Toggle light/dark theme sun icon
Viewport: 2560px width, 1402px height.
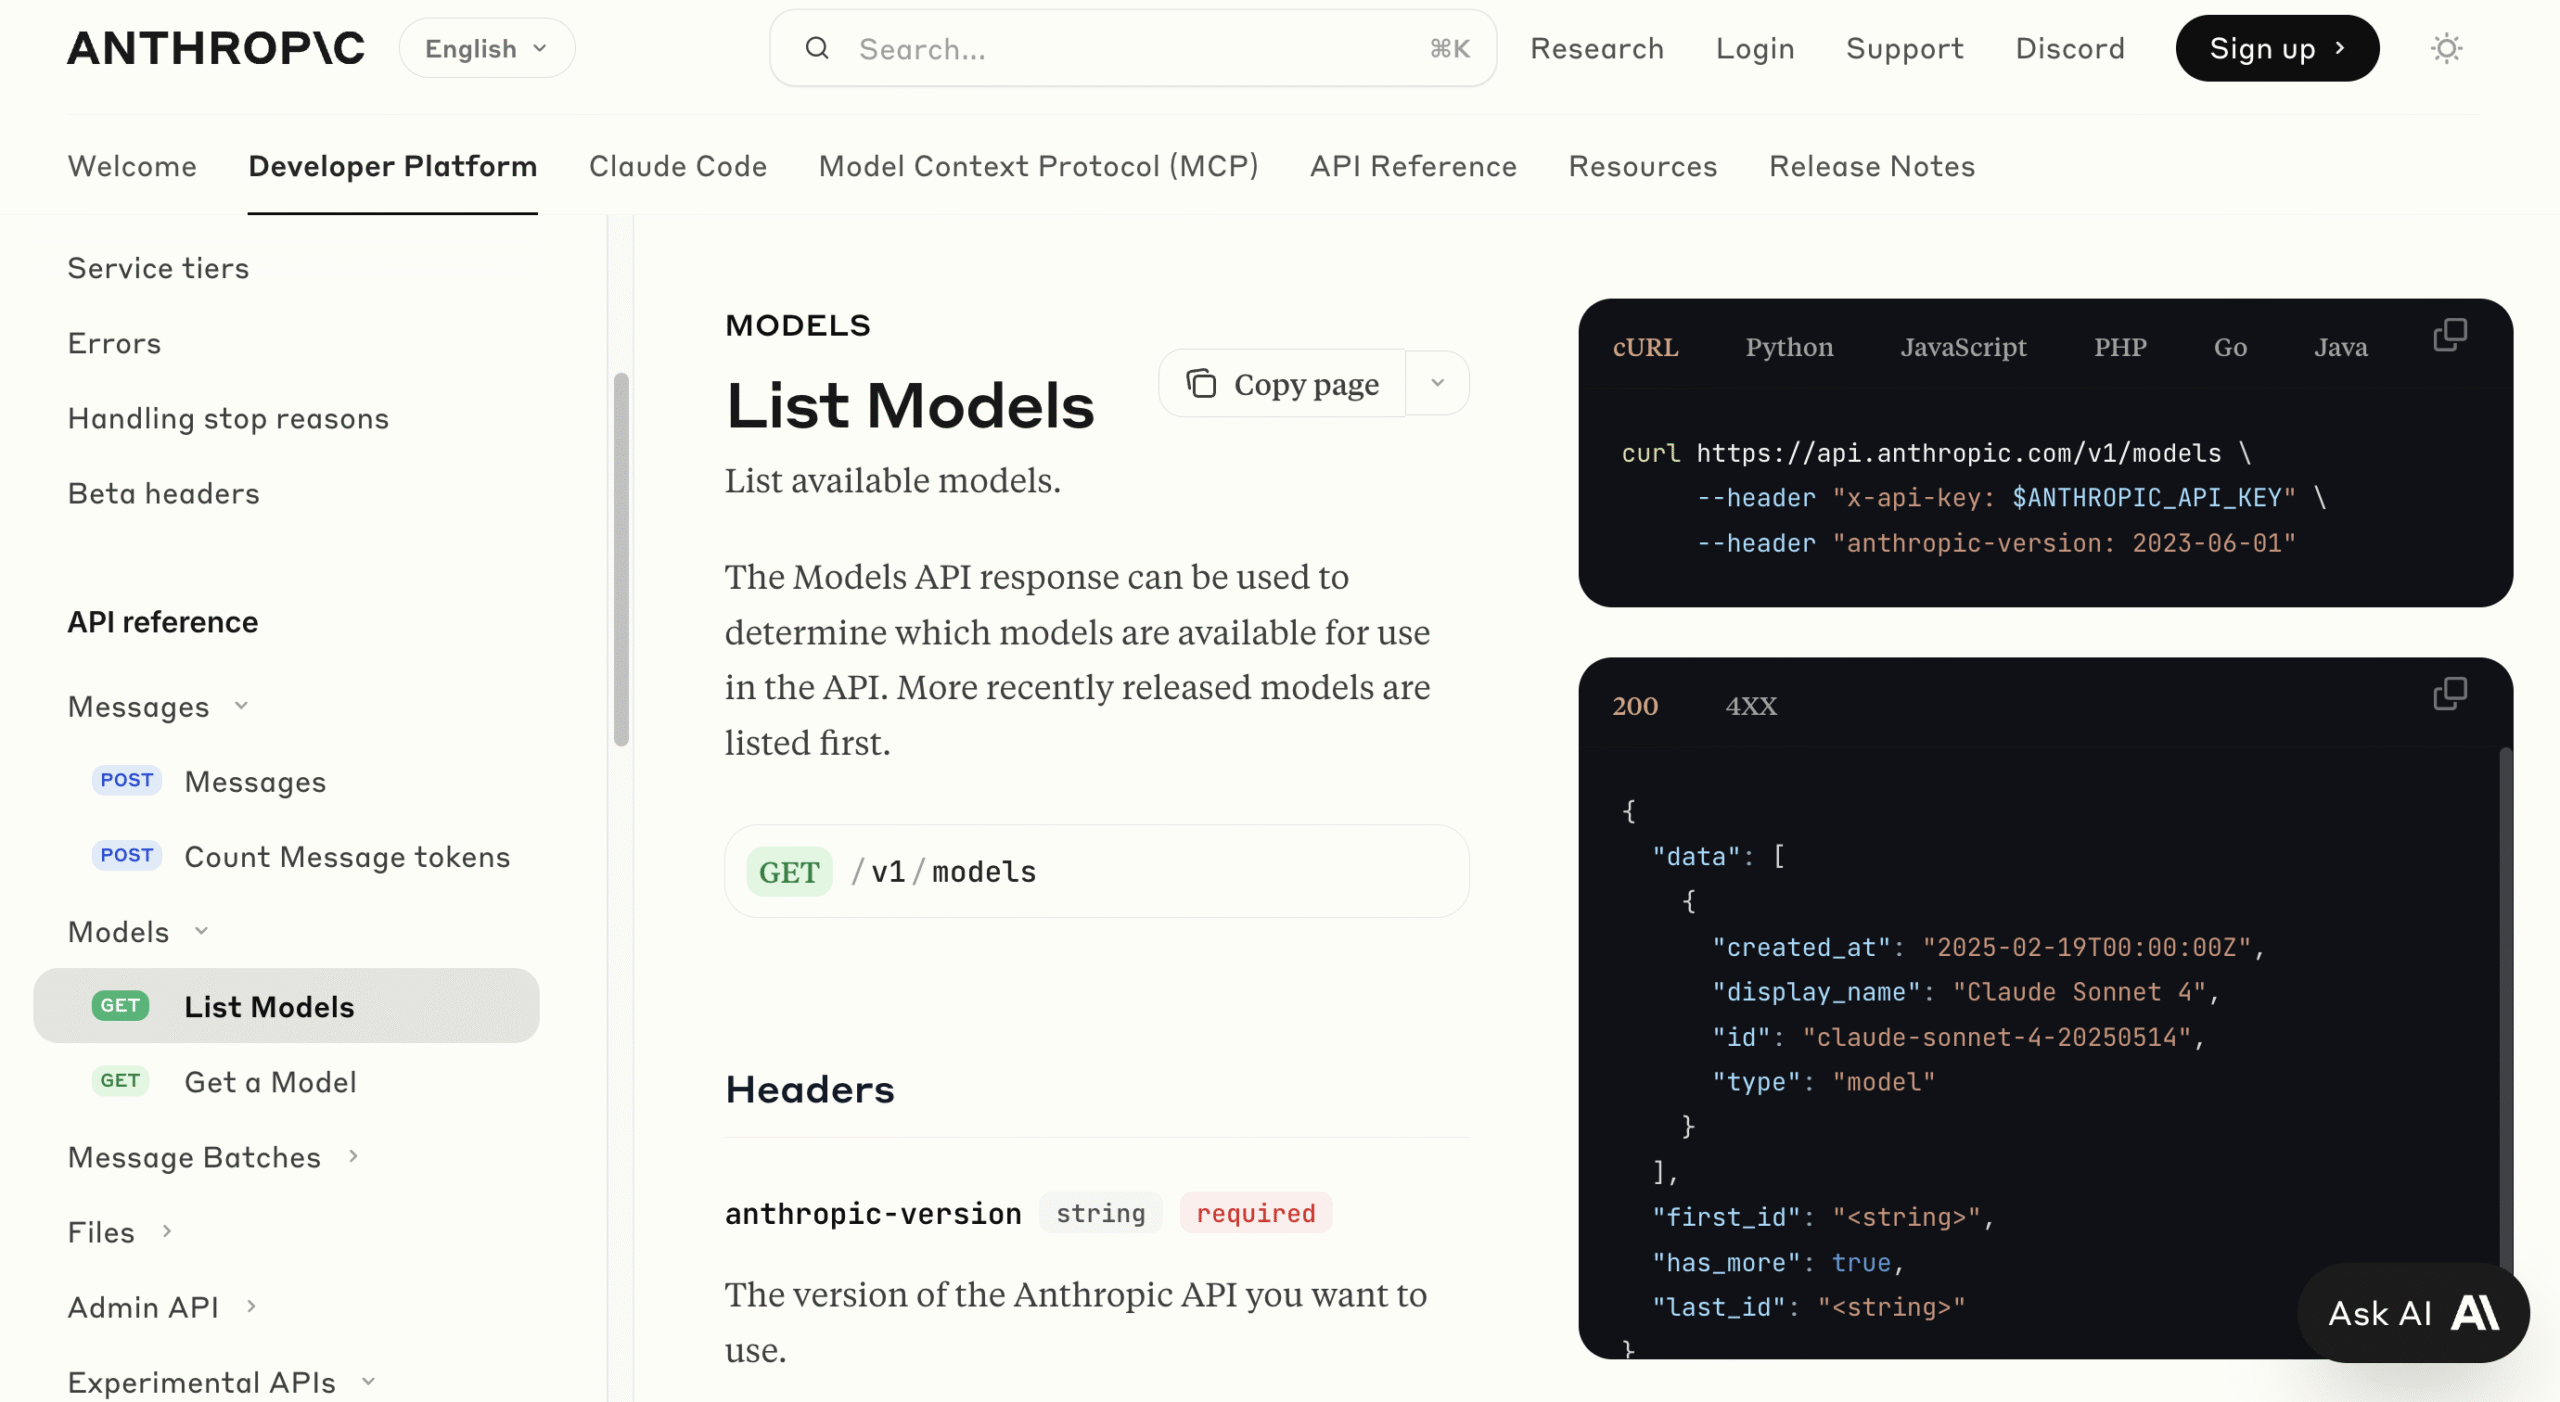[2445, 48]
